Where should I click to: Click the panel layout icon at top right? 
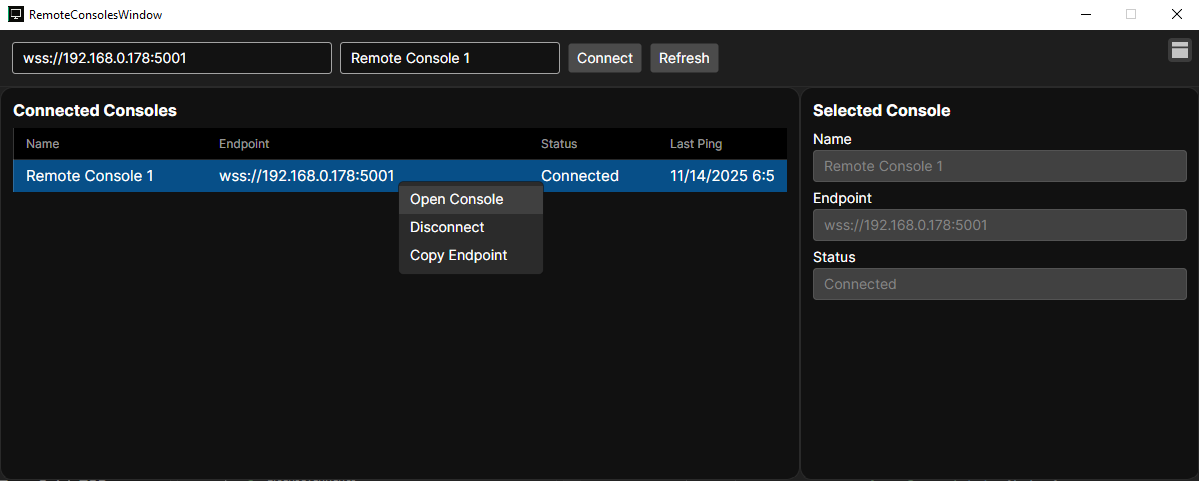click(x=1179, y=51)
